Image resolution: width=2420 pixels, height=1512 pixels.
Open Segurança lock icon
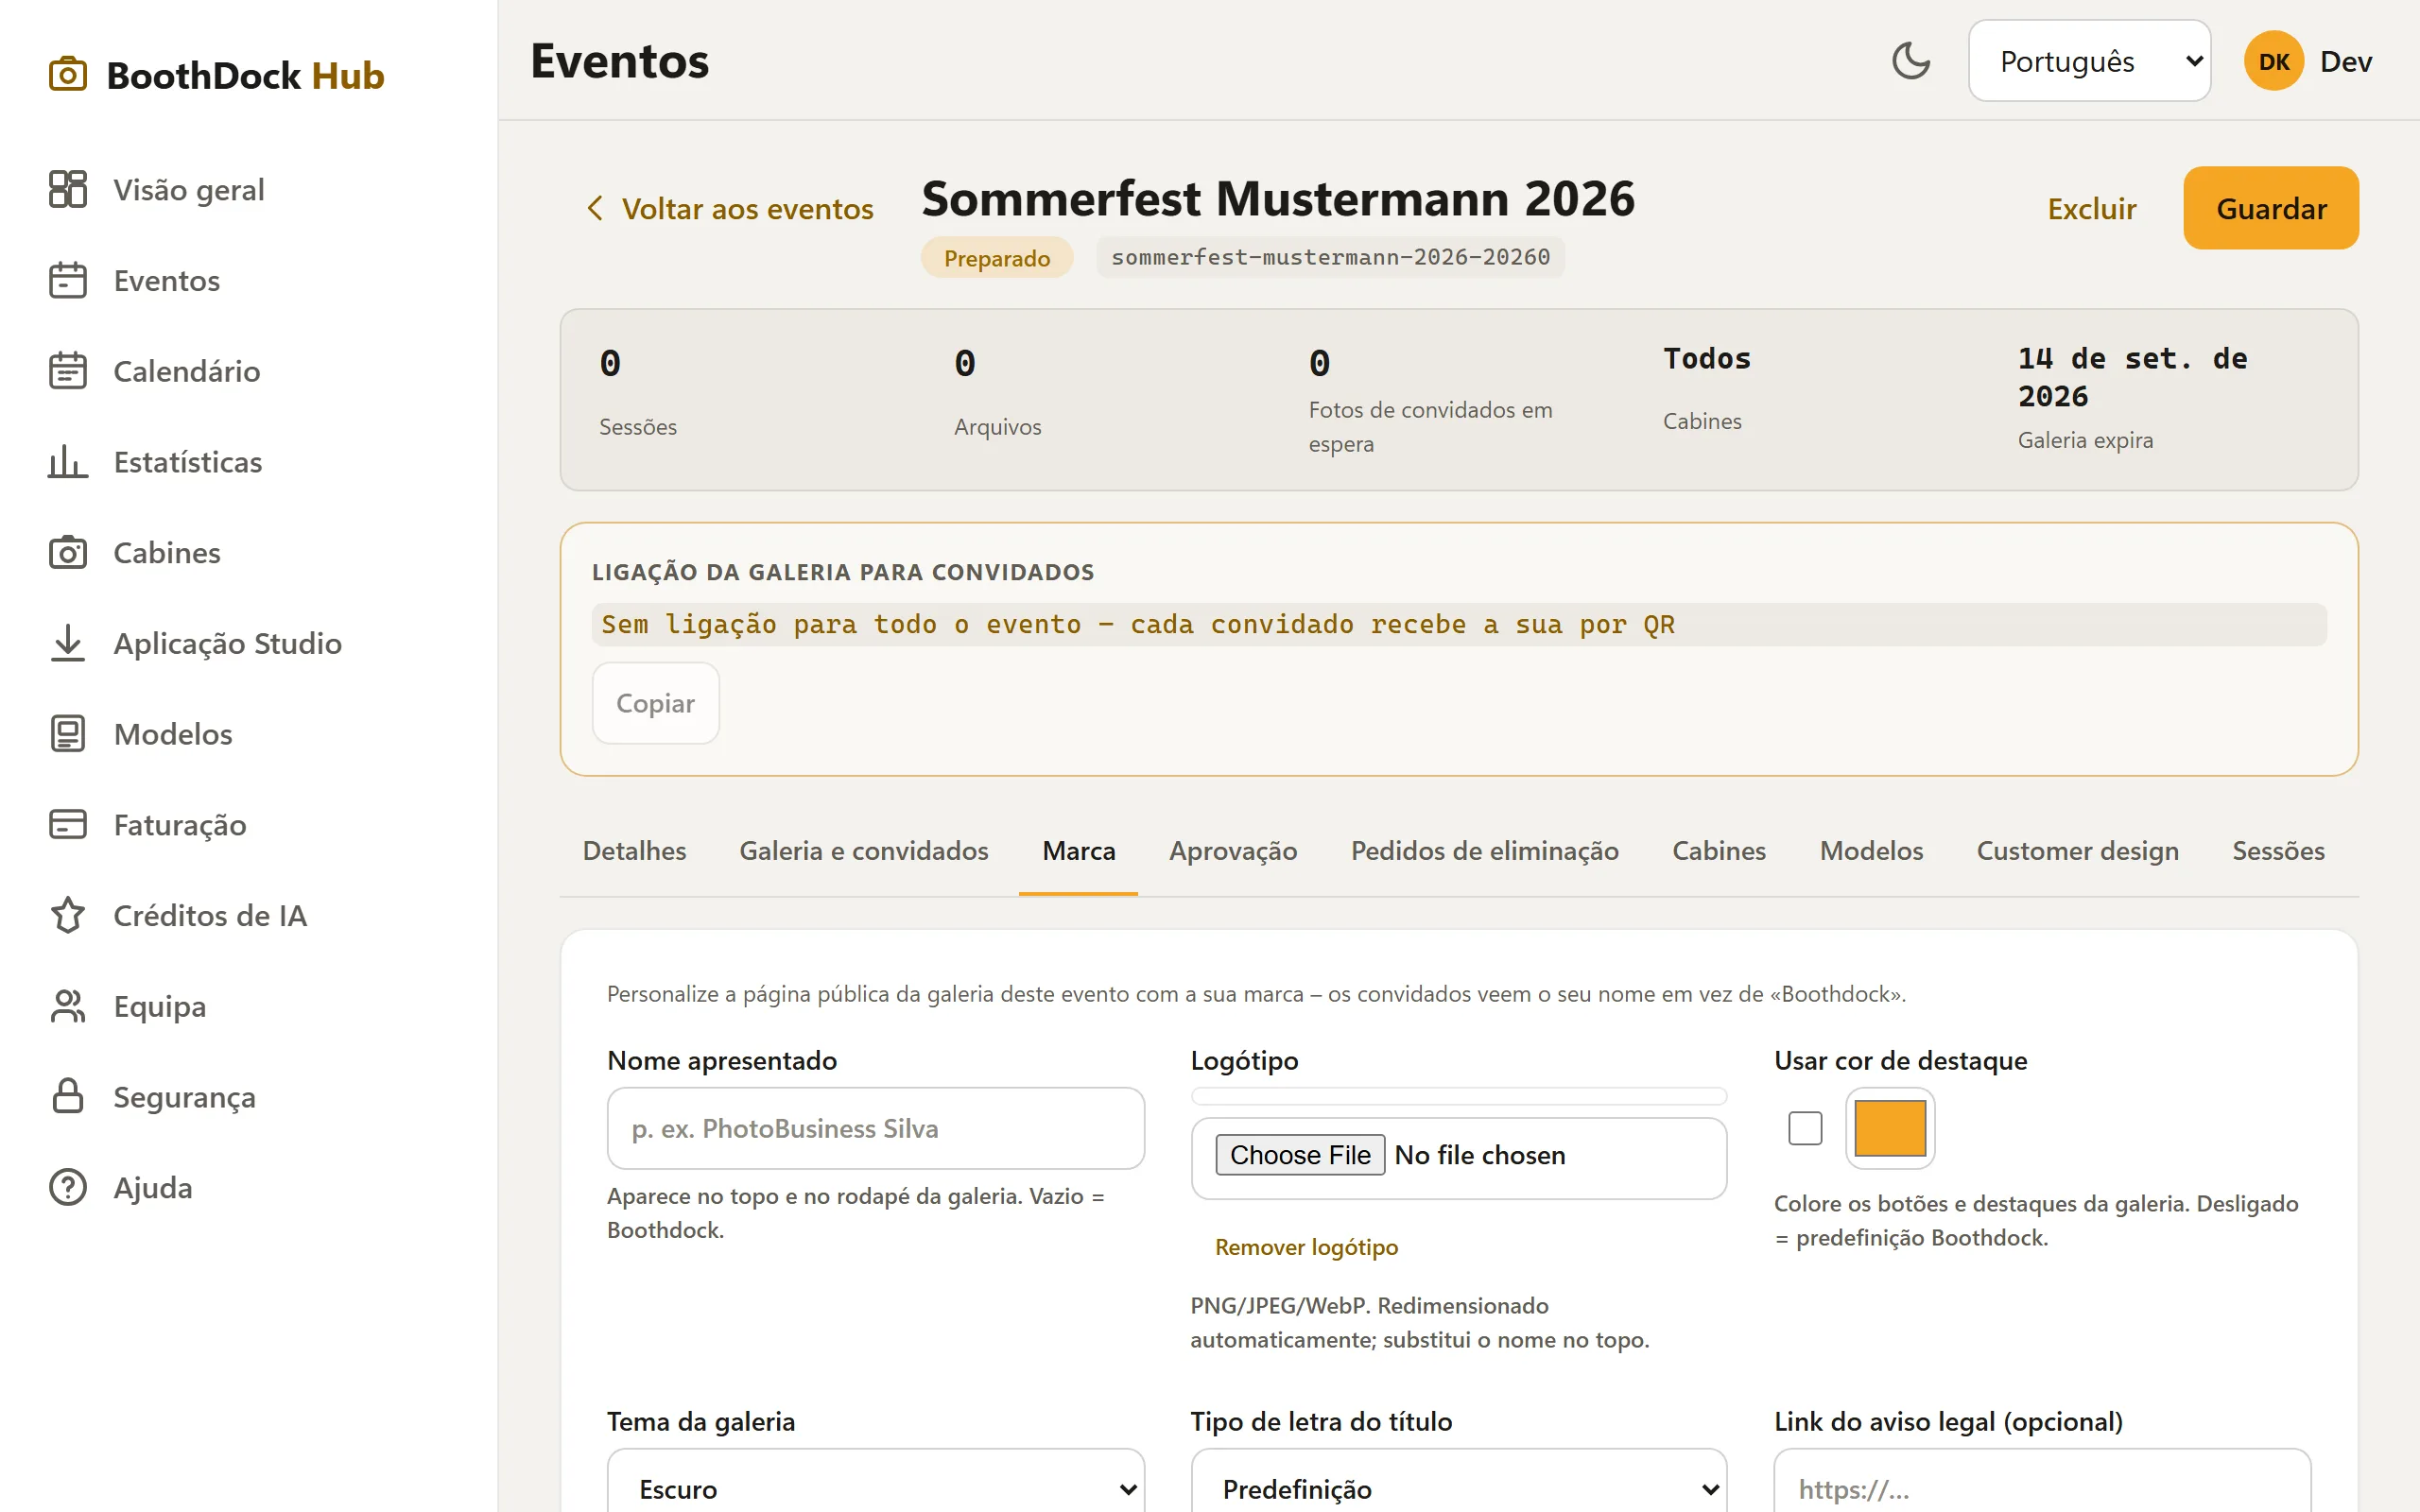point(68,1096)
